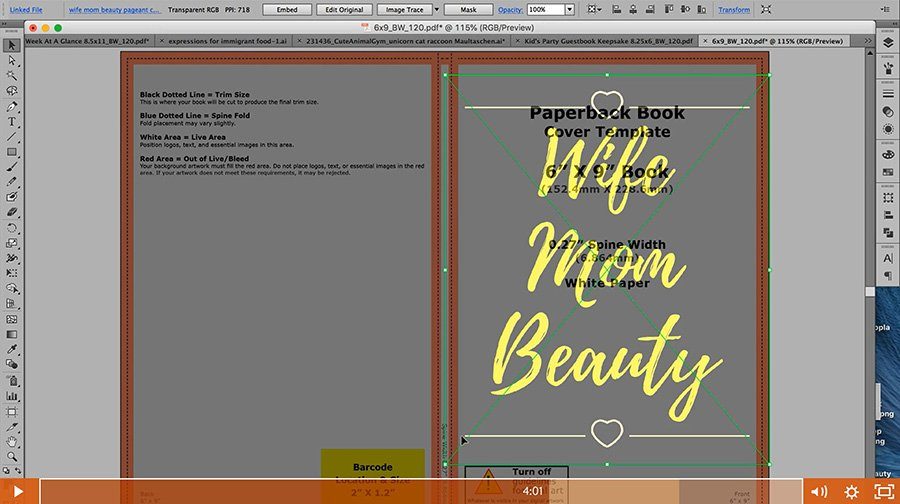The width and height of the screenshot is (900, 504).
Task: Click the vertical scrollbar thumb
Action: [870, 292]
